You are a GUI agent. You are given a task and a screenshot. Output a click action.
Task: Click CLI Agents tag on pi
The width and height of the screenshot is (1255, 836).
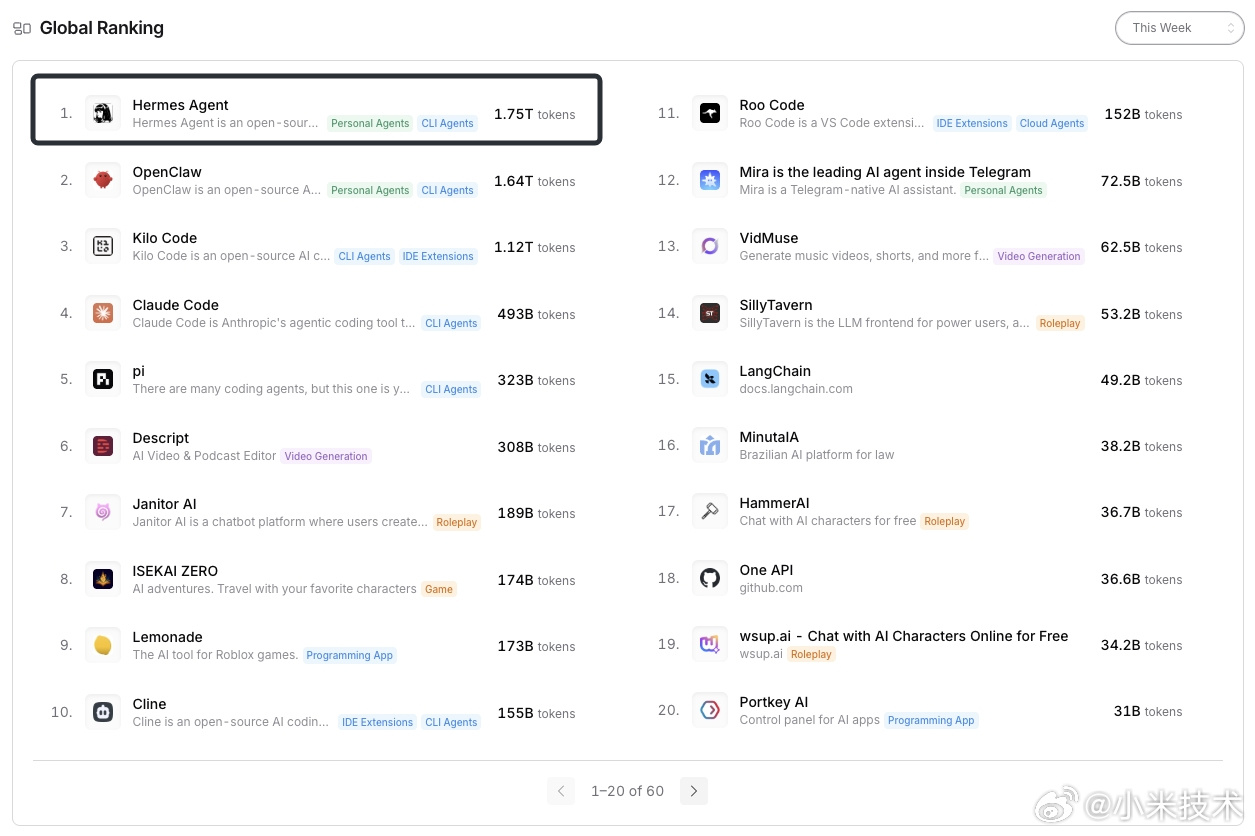click(x=451, y=390)
